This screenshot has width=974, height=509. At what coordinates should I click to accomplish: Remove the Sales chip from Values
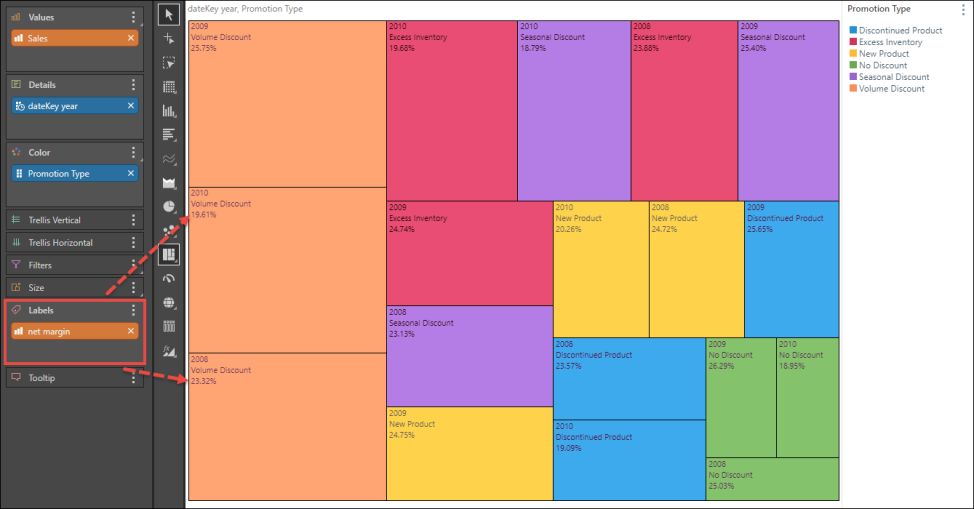click(131, 38)
